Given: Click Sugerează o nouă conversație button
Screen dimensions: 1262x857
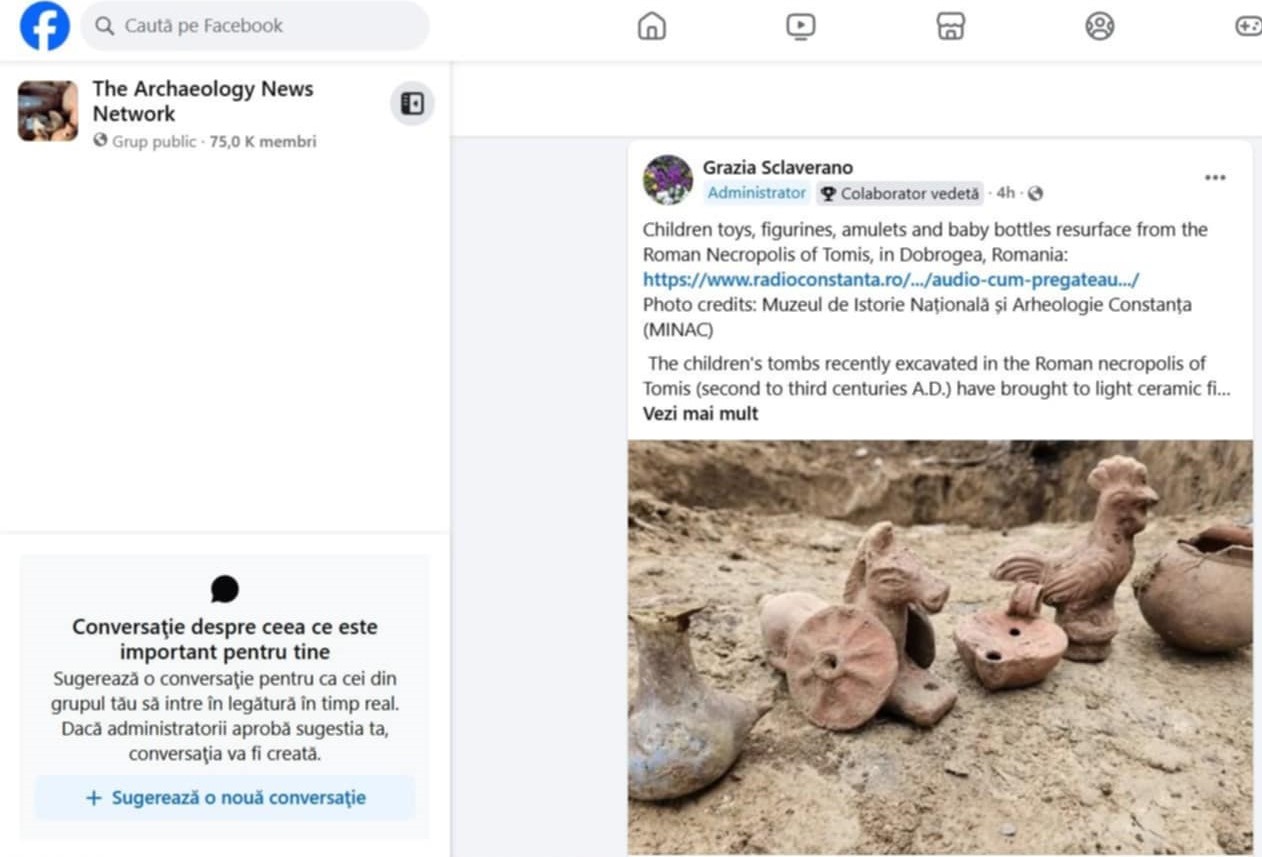Looking at the screenshot, I should coord(225,798).
